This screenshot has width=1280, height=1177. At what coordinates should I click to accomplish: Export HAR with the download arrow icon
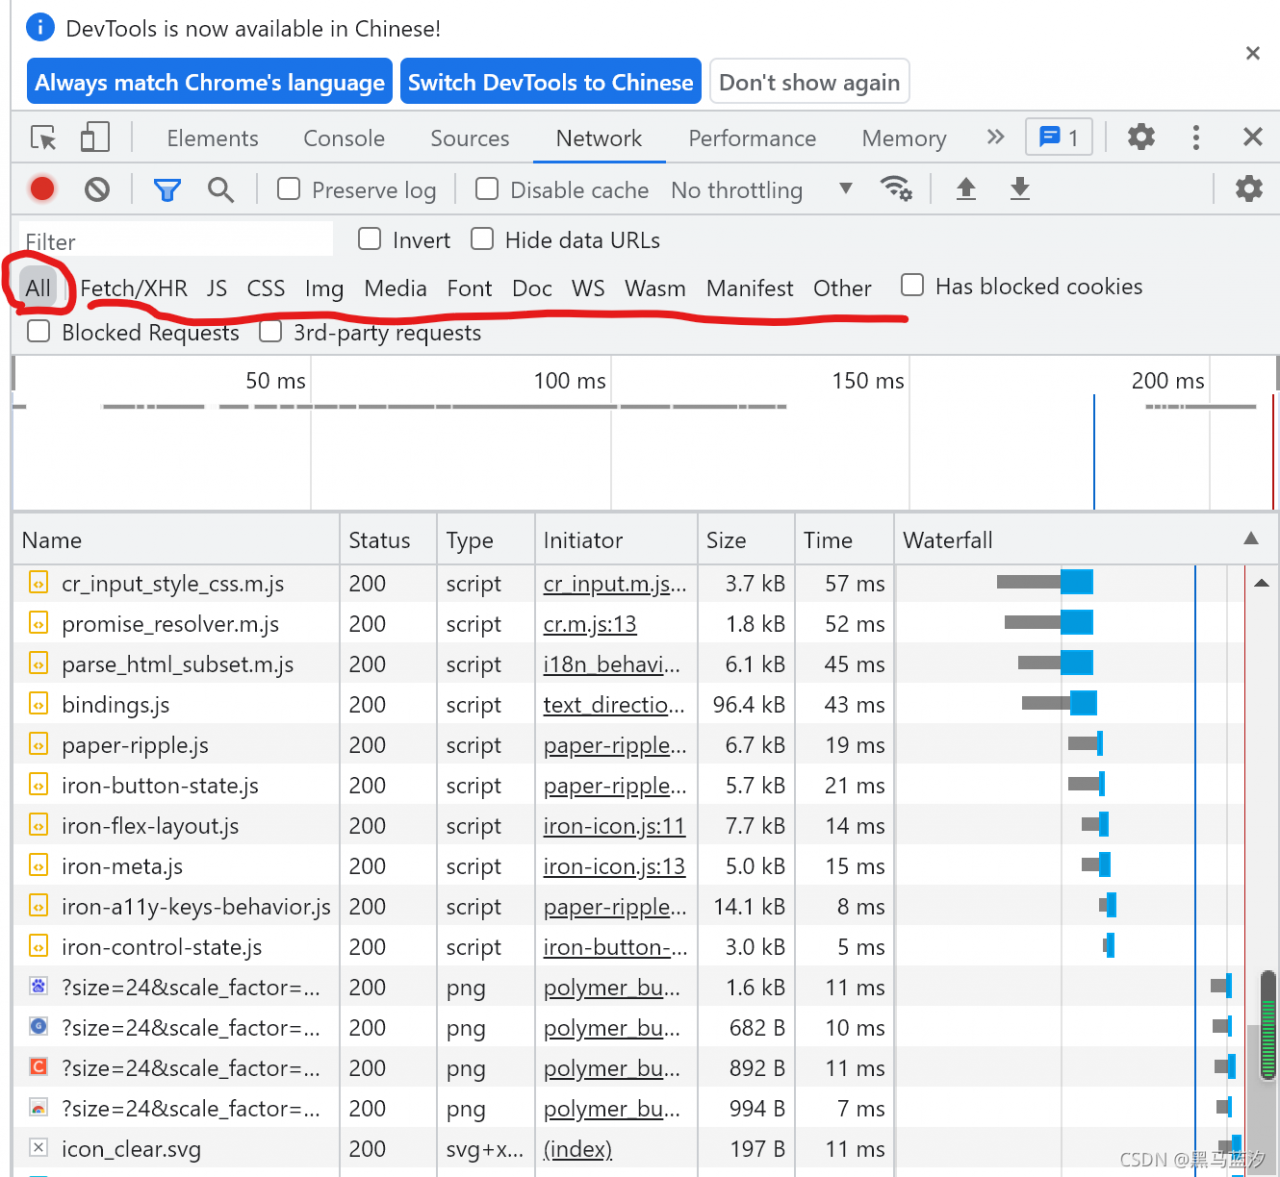(1019, 188)
